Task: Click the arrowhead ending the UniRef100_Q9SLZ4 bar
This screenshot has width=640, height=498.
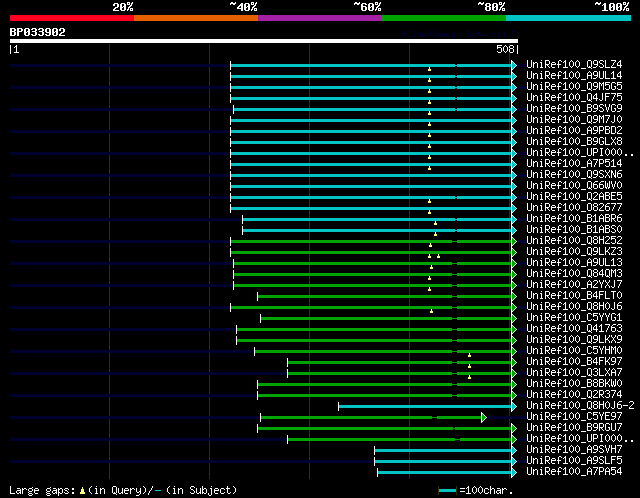Action: click(x=514, y=65)
